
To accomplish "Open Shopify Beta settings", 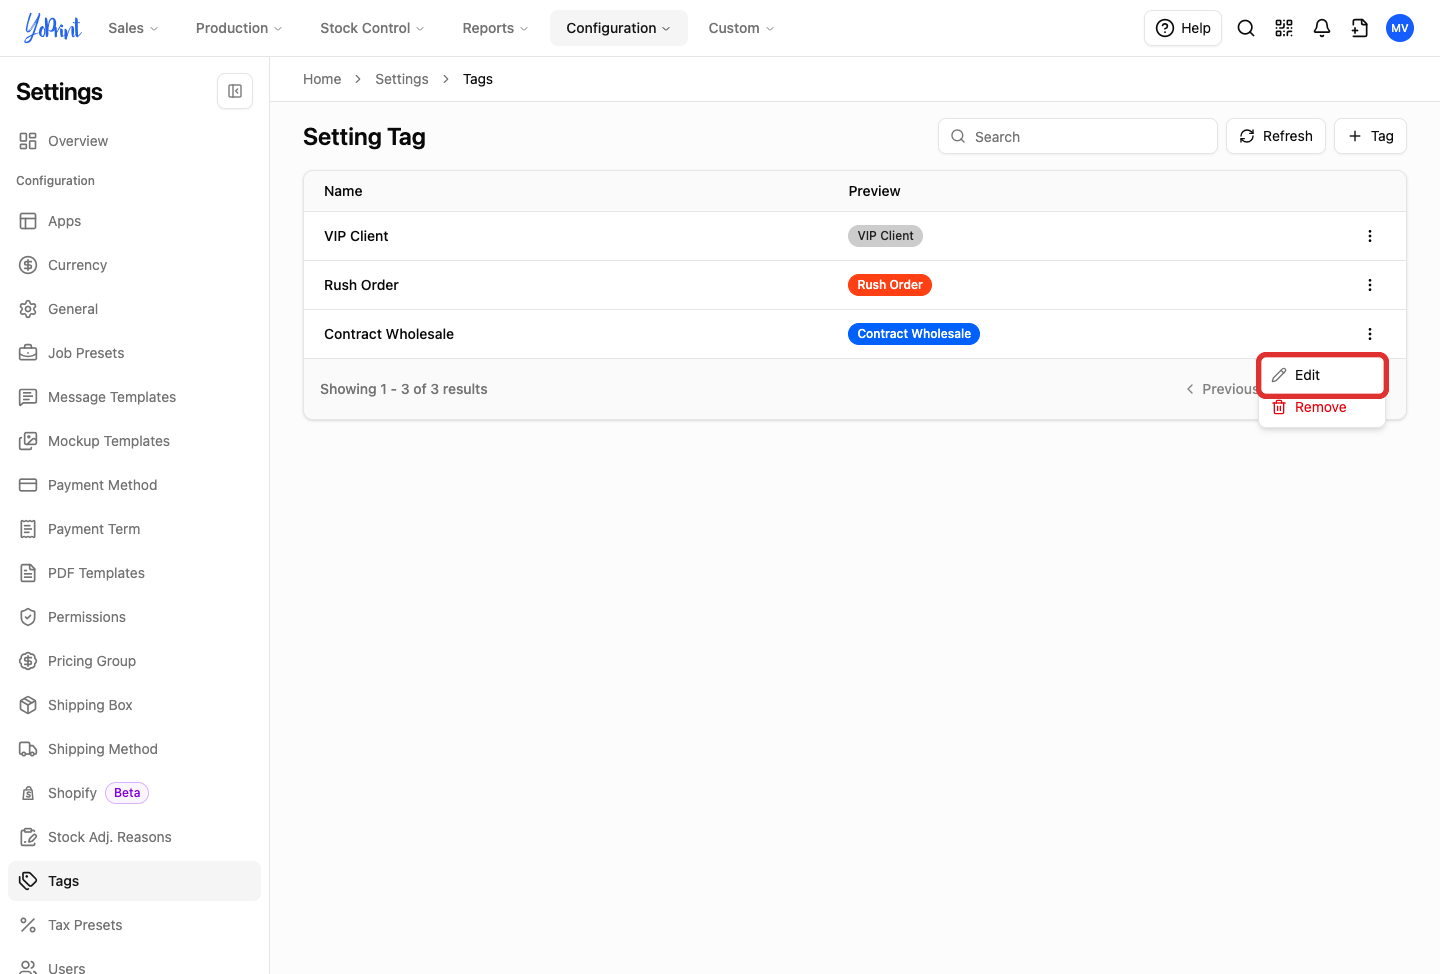I will [134, 793].
